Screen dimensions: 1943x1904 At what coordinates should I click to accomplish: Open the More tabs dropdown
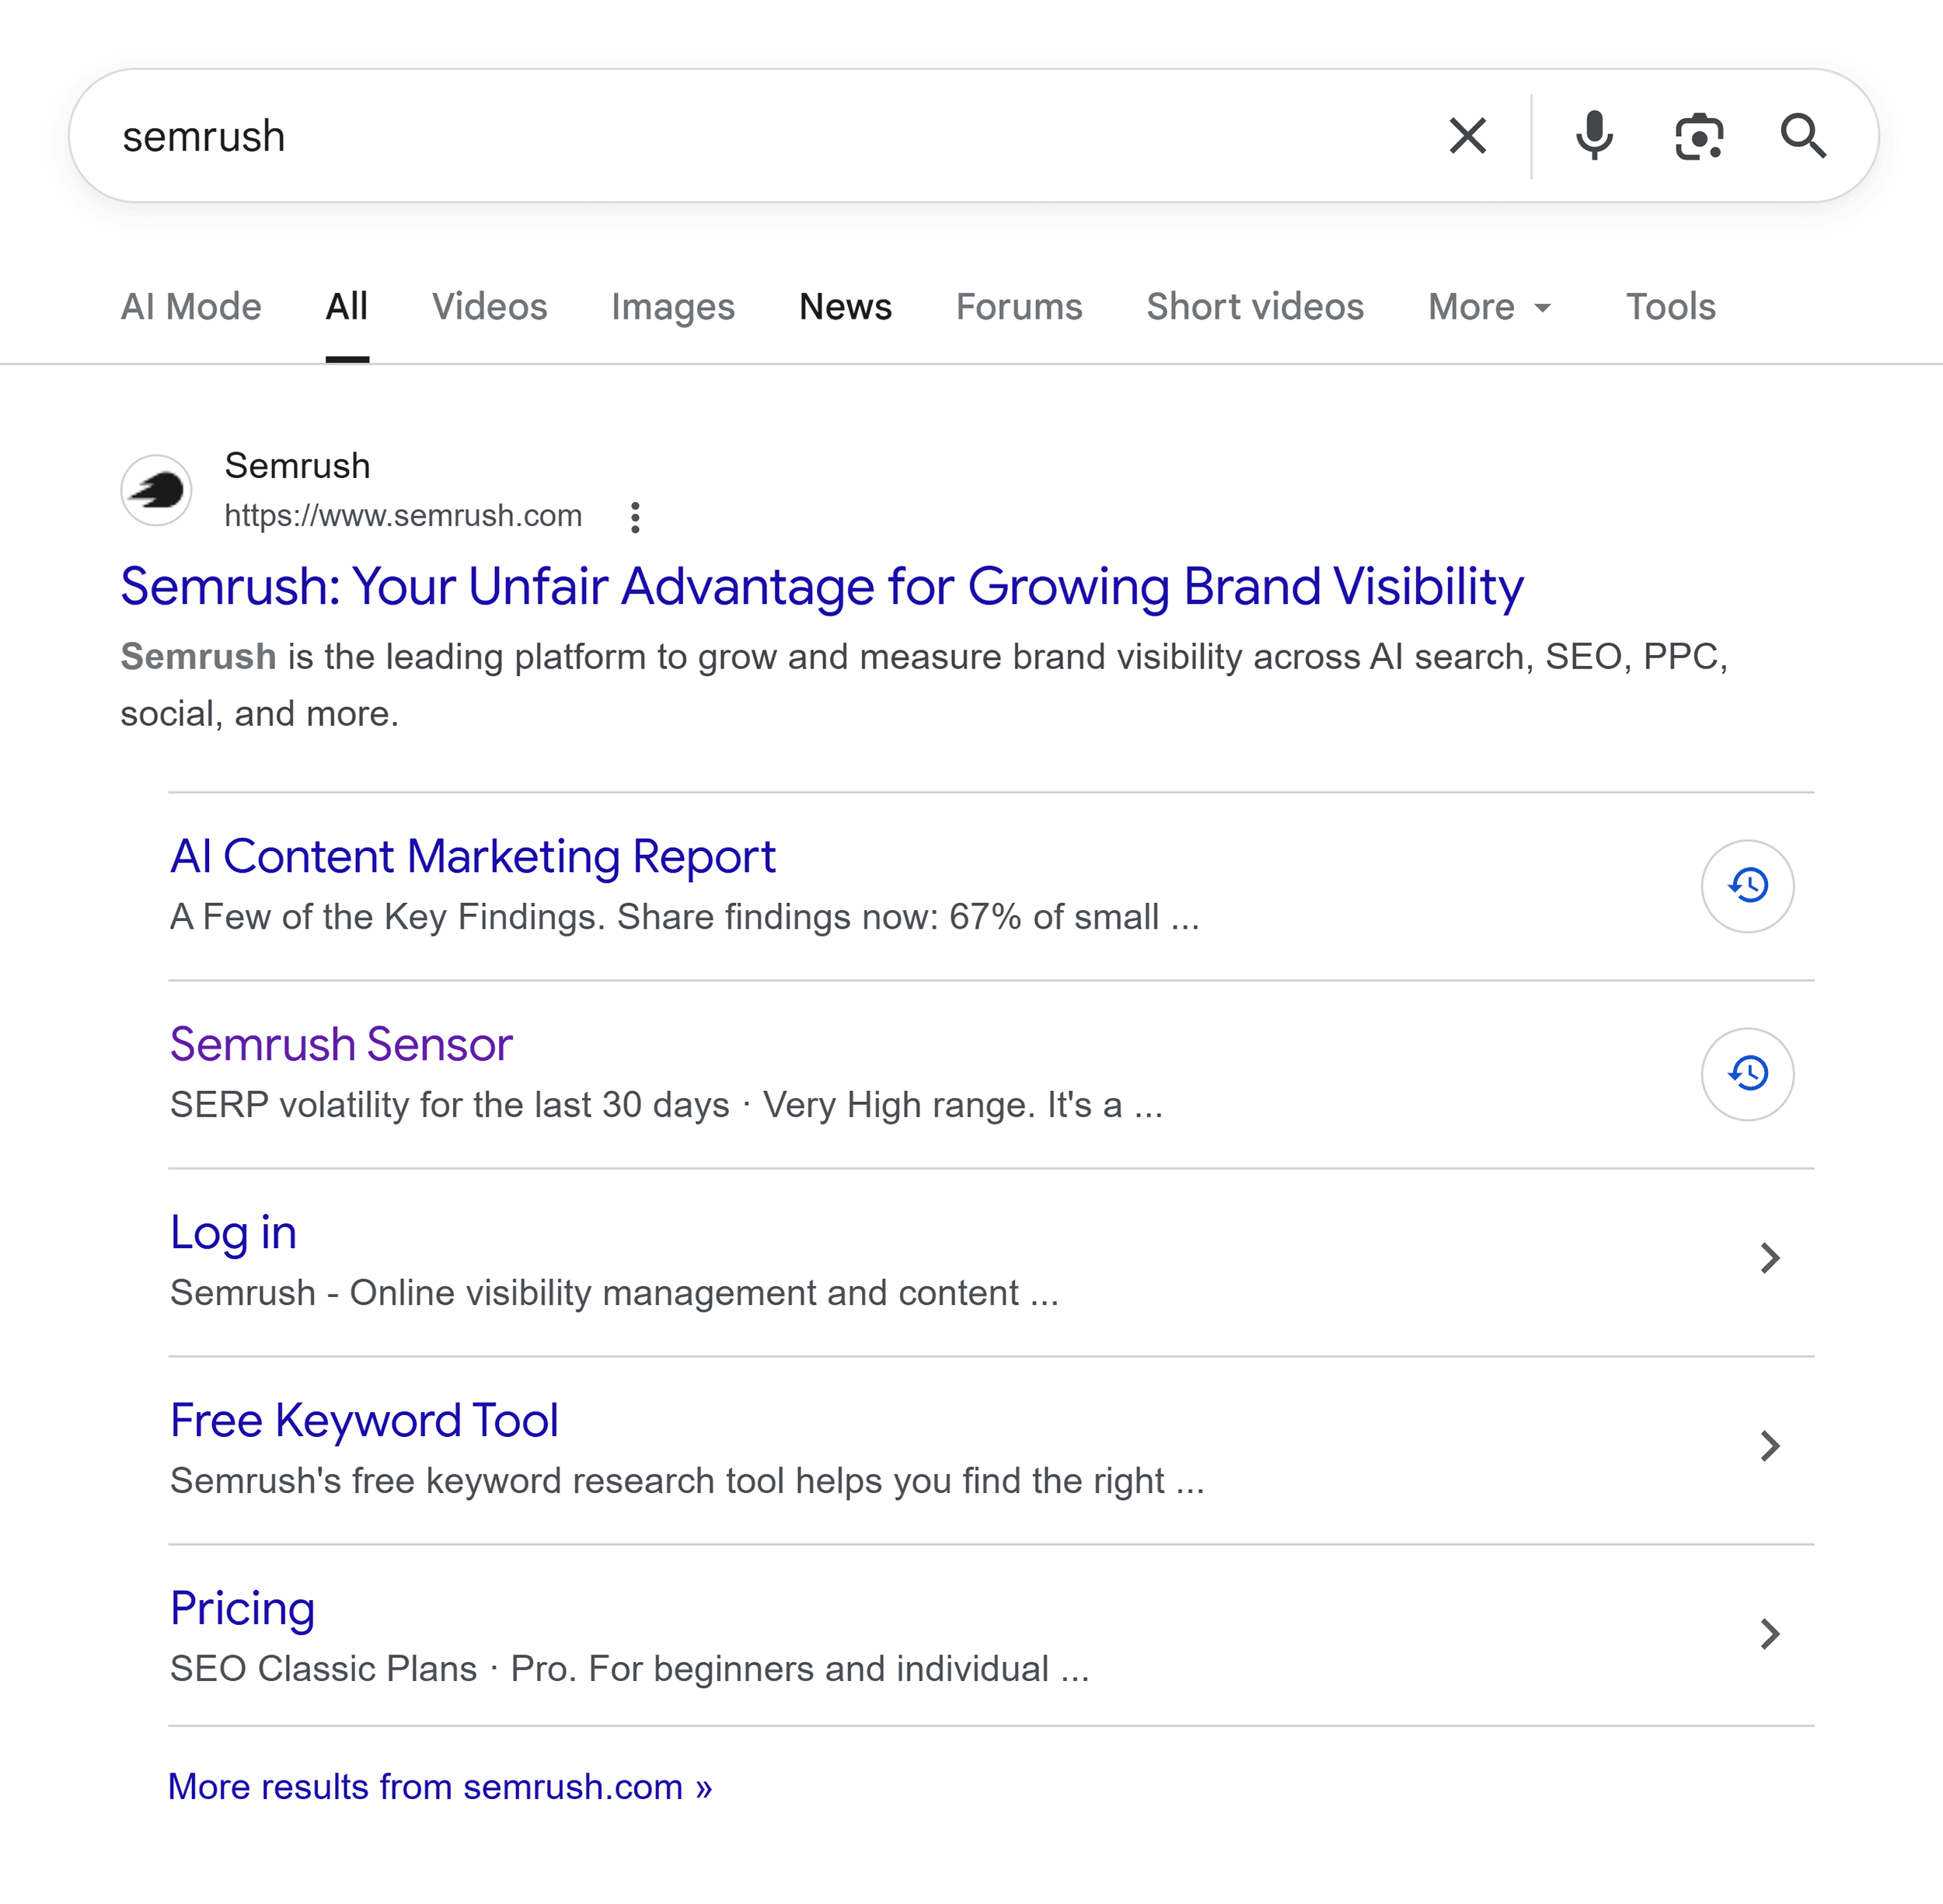(x=1488, y=307)
